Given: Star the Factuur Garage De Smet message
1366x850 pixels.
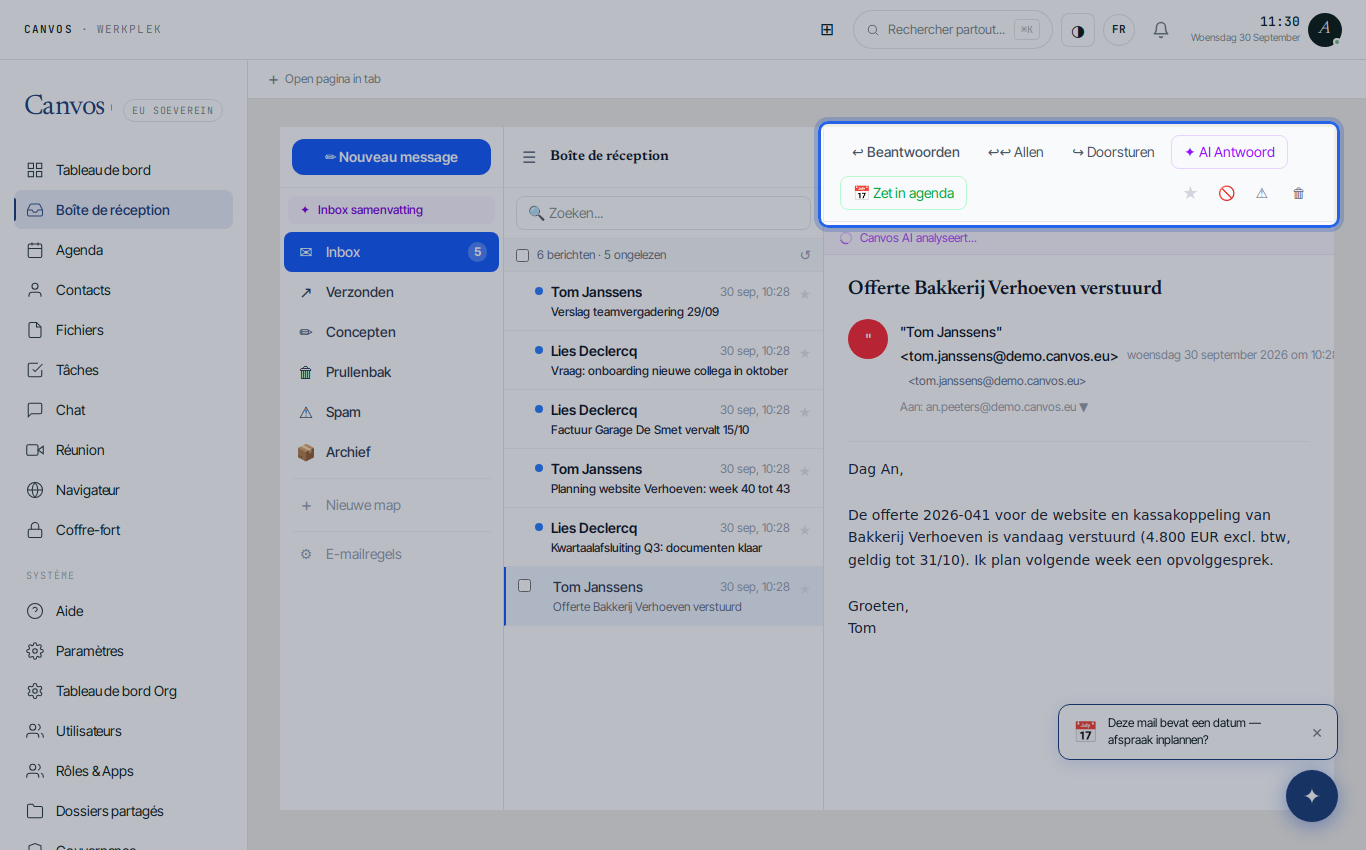Looking at the screenshot, I should [805, 411].
